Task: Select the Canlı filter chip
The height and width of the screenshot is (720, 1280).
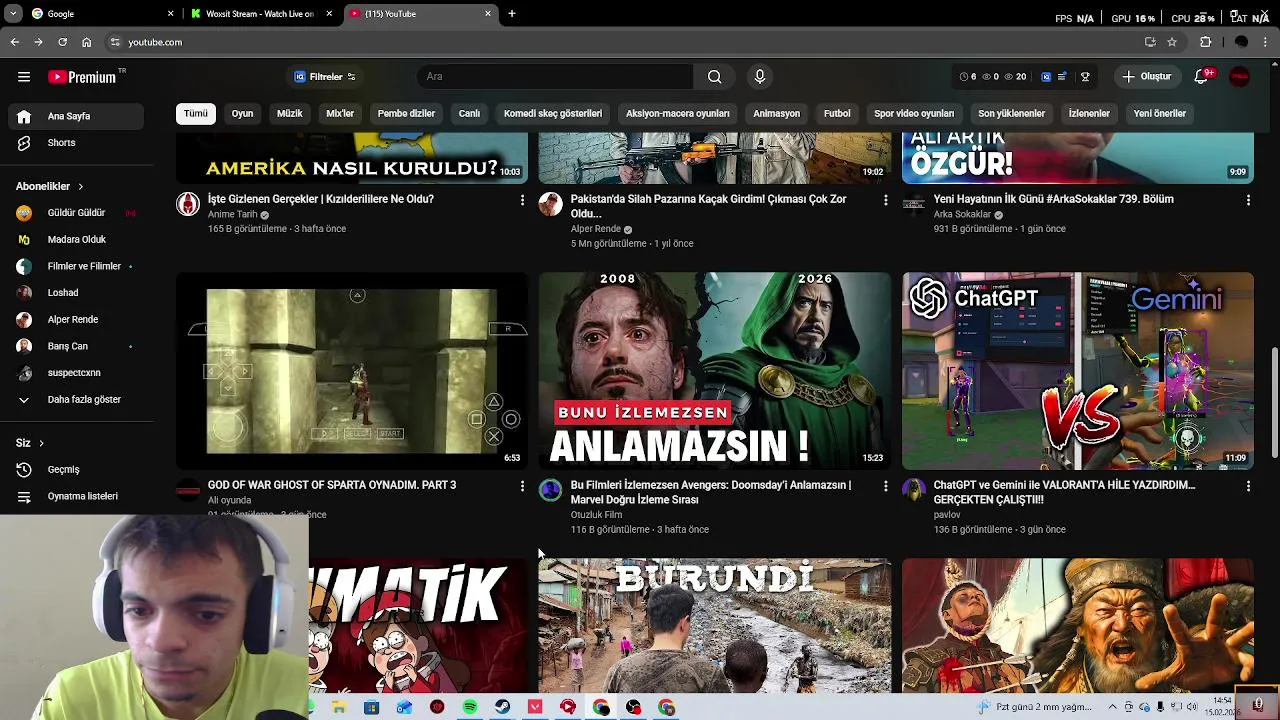Action: [x=469, y=114]
